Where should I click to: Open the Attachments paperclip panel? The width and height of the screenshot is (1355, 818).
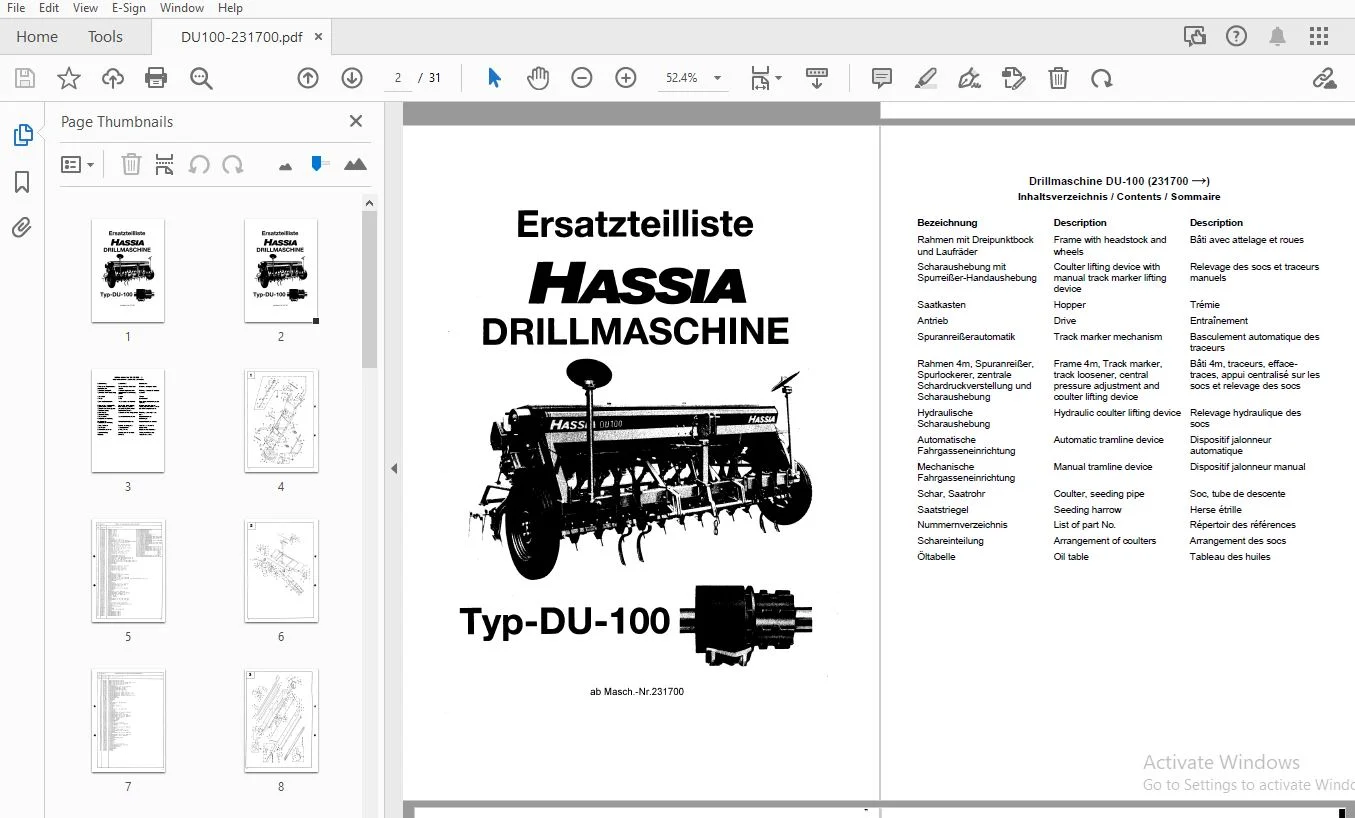click(22, 228)
